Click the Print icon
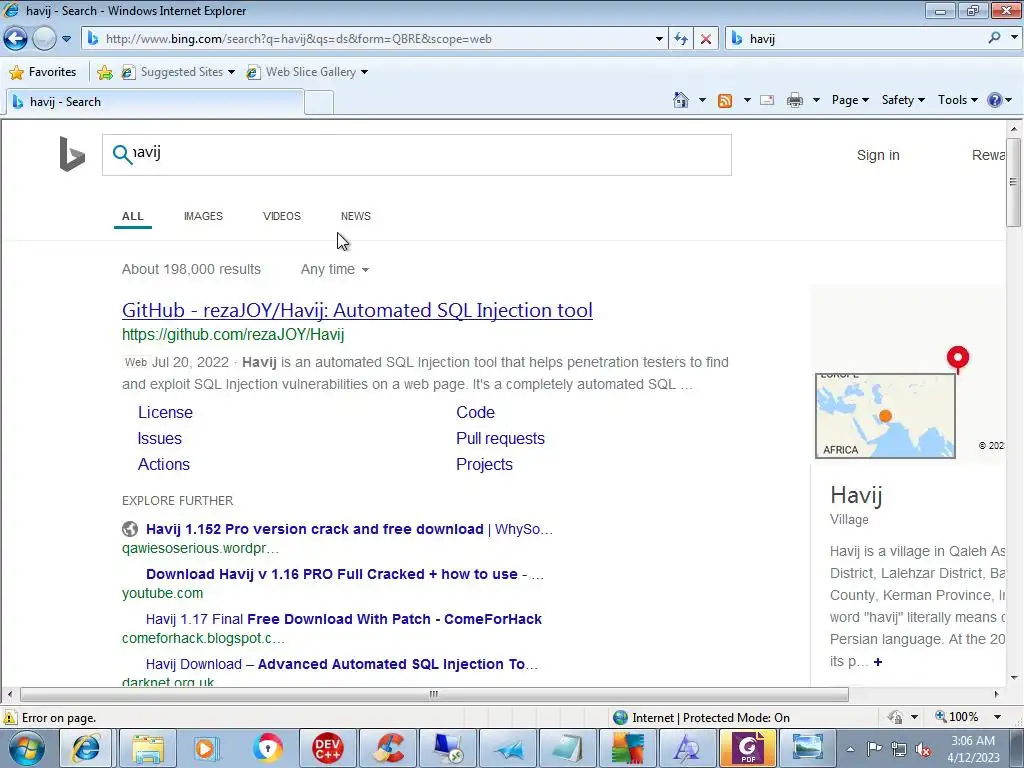1024x768 pixels. coord(795,100)
